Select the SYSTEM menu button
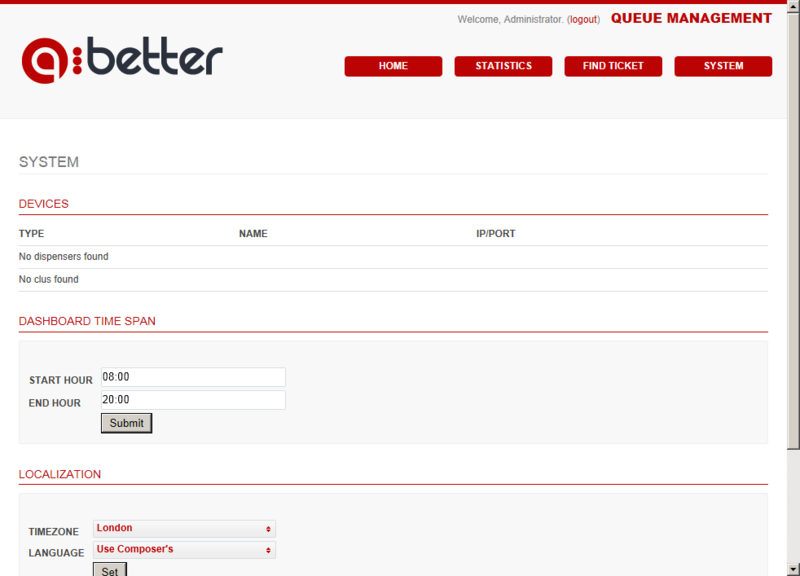The image size is (800, 576). tap(723, 66)
